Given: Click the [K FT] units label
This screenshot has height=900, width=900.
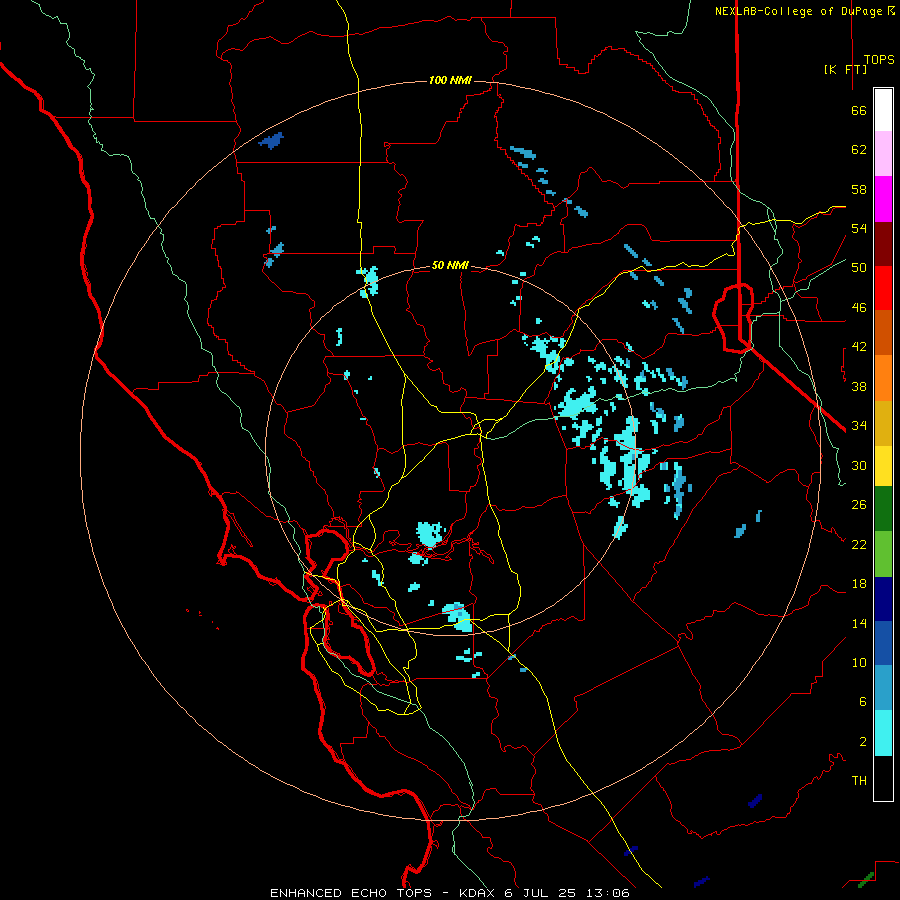Looking at the screenshot, I should (x=845, y=69).
